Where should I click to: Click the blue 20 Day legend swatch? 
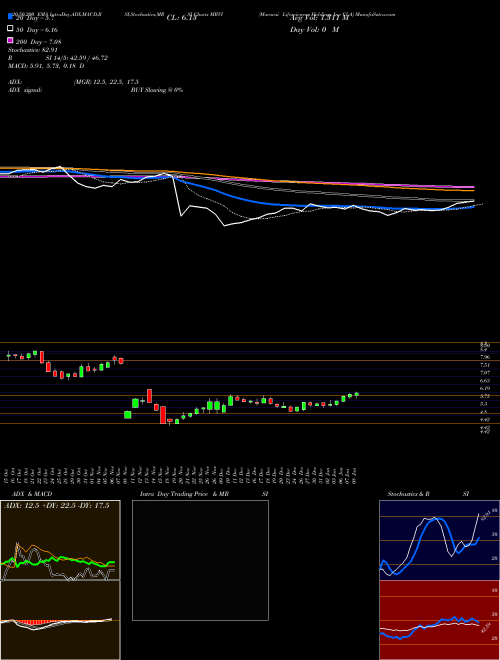point(10,17)
